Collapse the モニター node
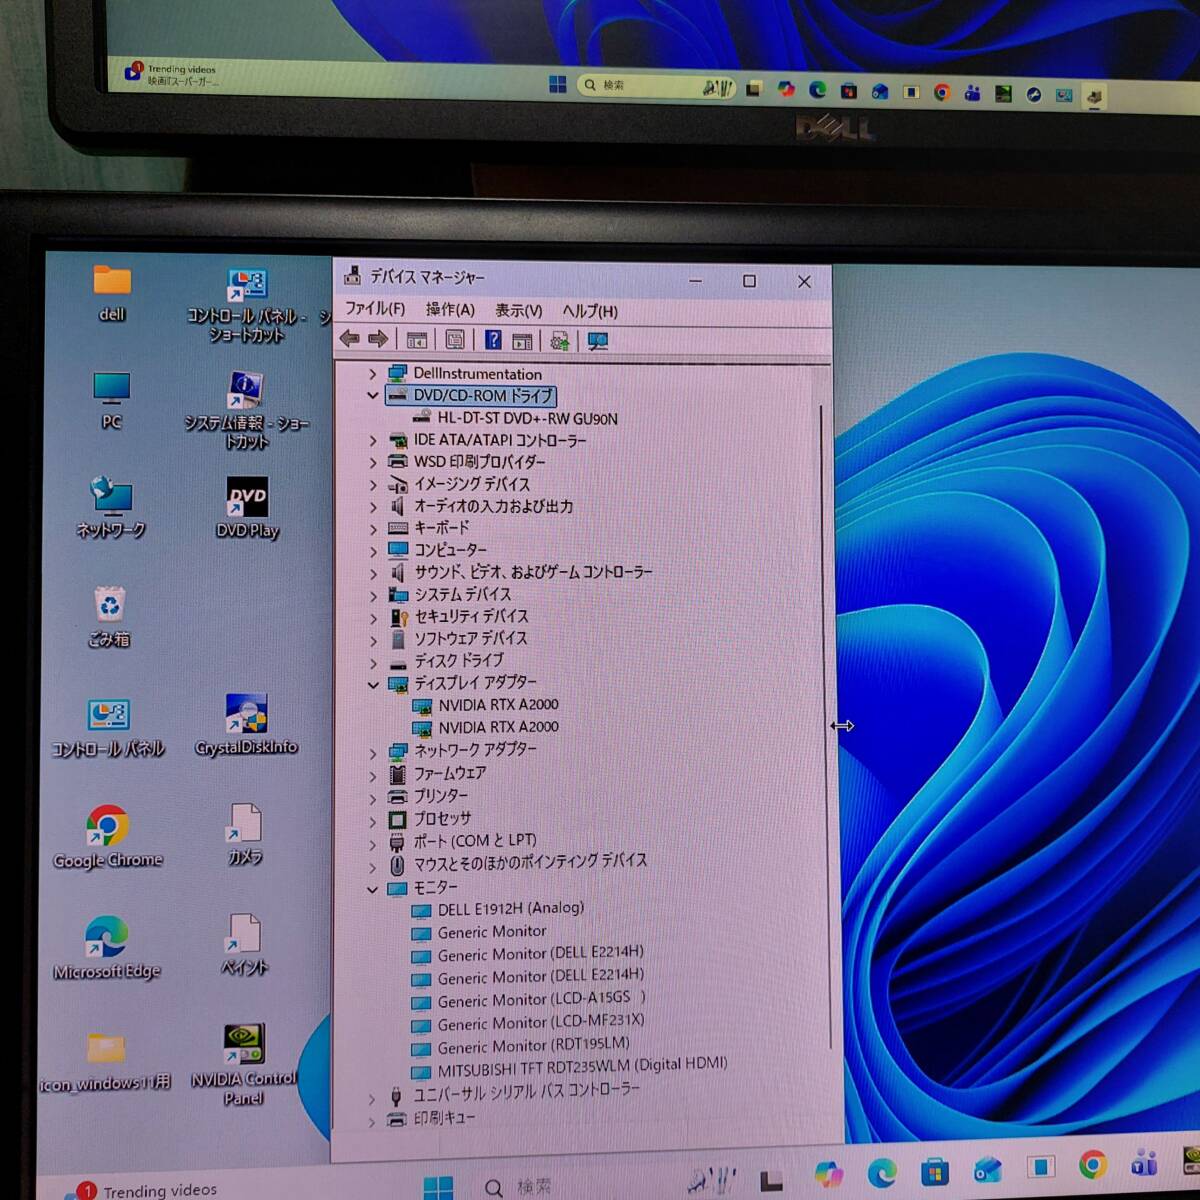This screenshot has width=1200, height=1200. coord(372,889)
